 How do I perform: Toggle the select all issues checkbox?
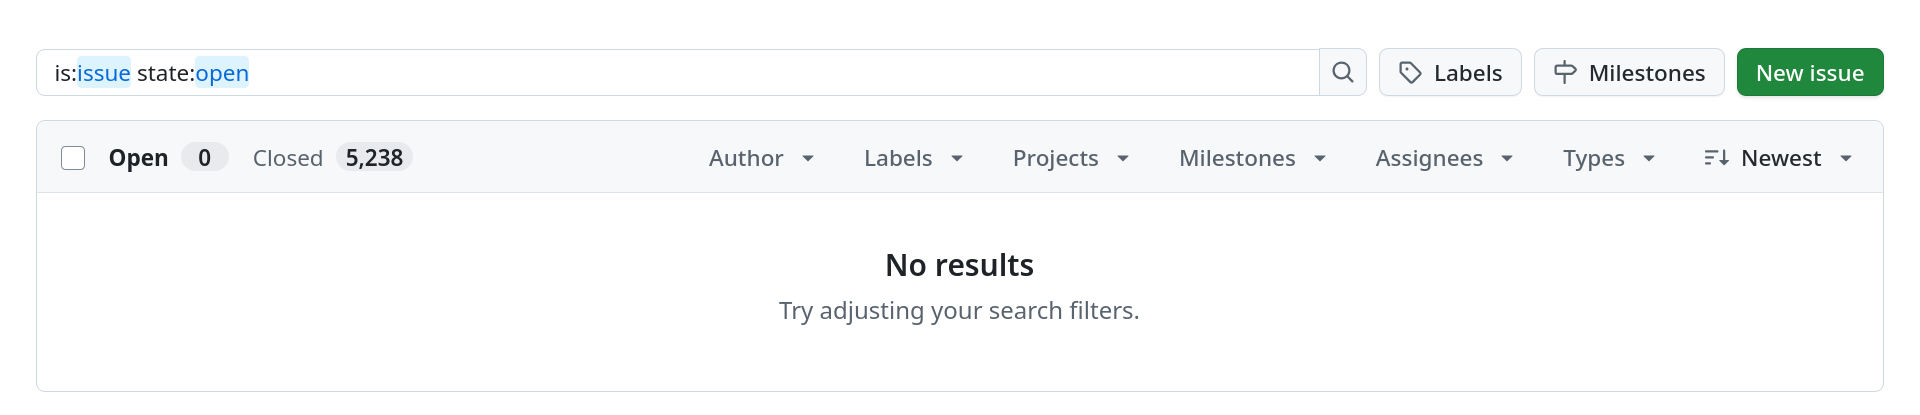click(73, 158)
